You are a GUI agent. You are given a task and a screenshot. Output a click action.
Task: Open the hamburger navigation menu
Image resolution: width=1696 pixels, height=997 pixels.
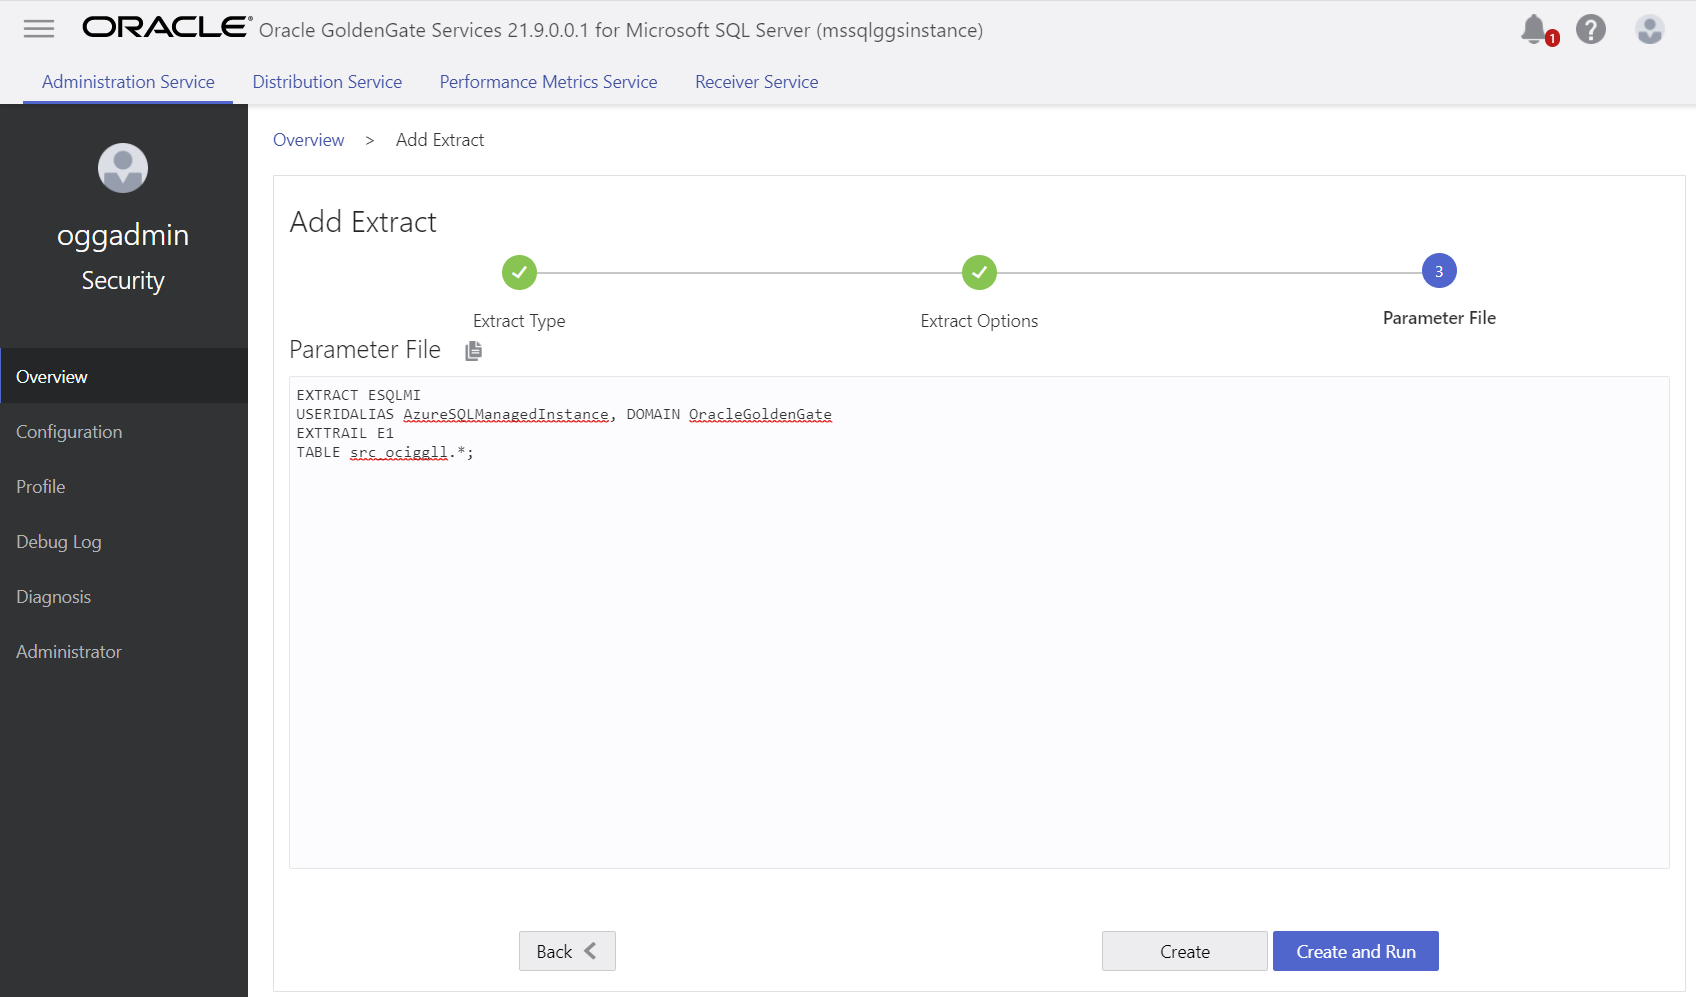coord(38,28)
